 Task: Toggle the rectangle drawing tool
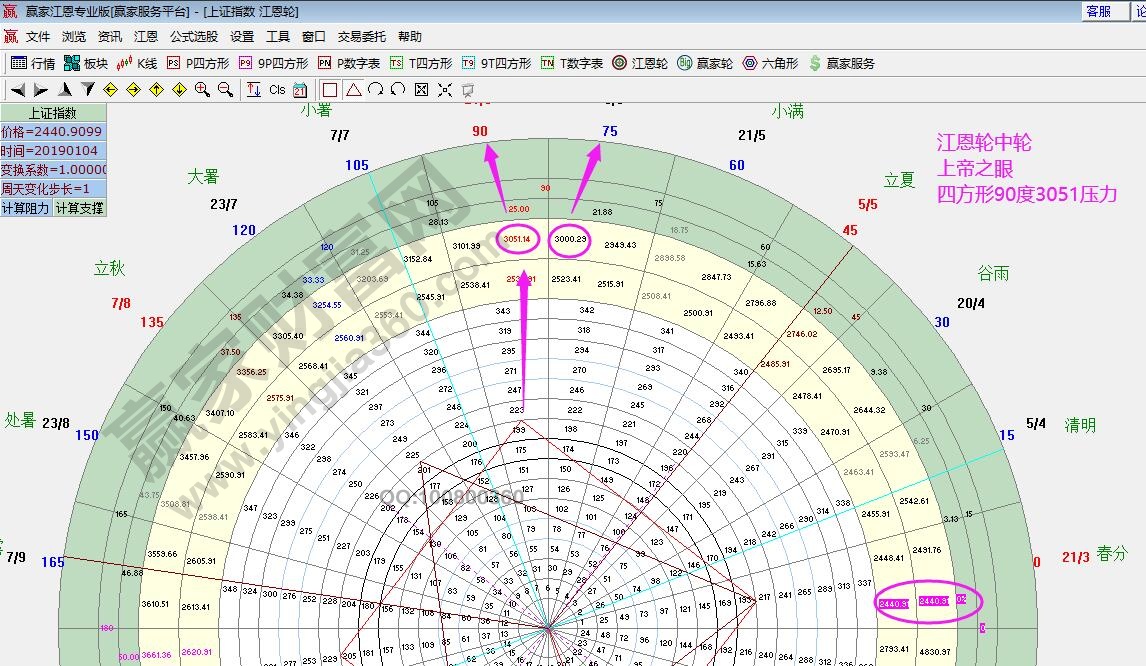330,89
